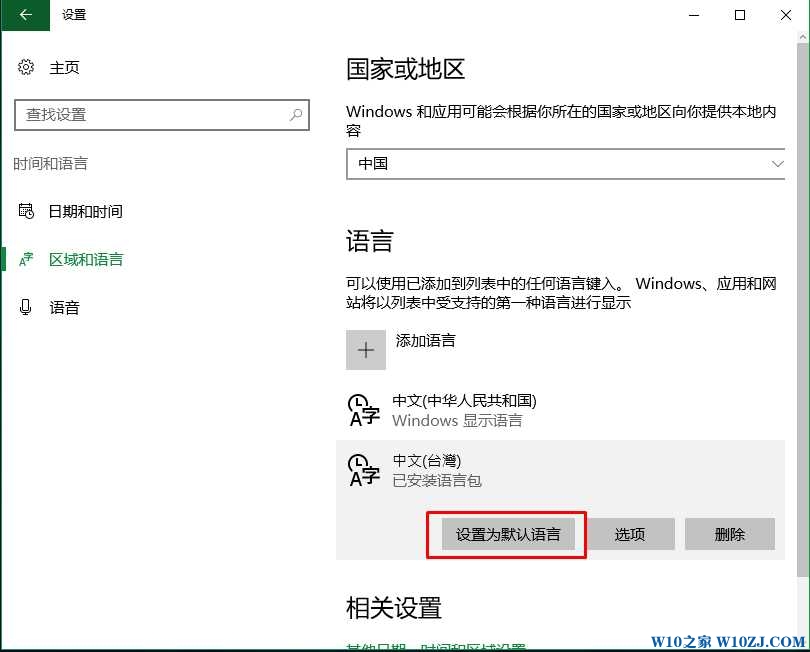Click the 中文(中华人民共和国) language icon

pyautogui.click(x=364, y=410)
